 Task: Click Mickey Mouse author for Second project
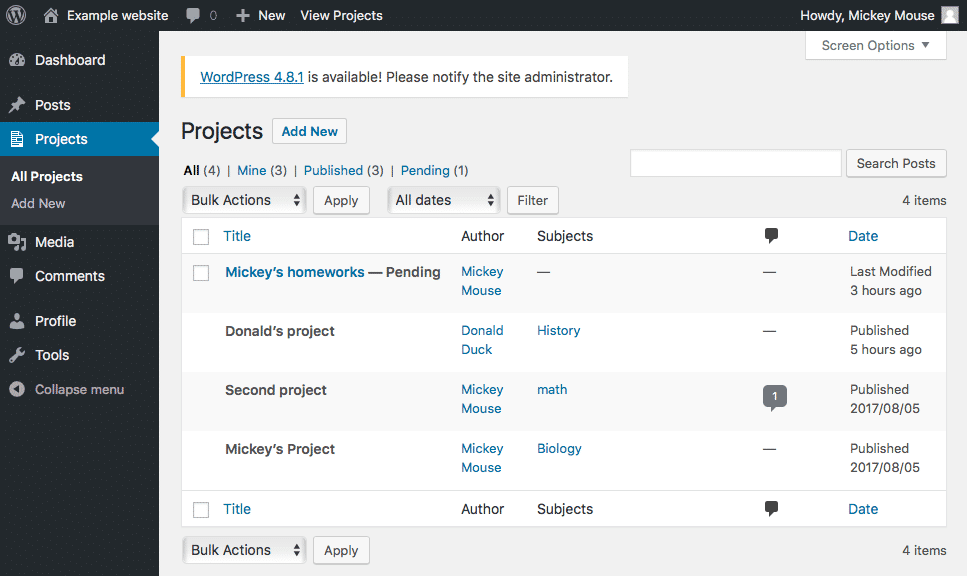point(482,399)
